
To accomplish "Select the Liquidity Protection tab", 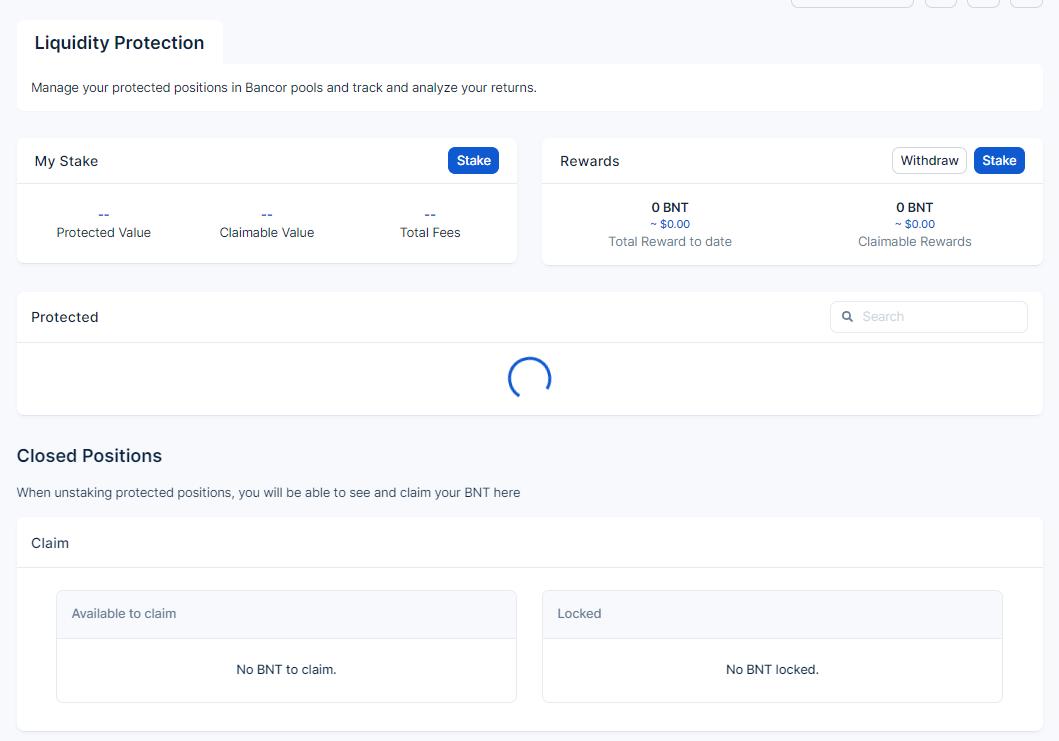I will [120, 43].
